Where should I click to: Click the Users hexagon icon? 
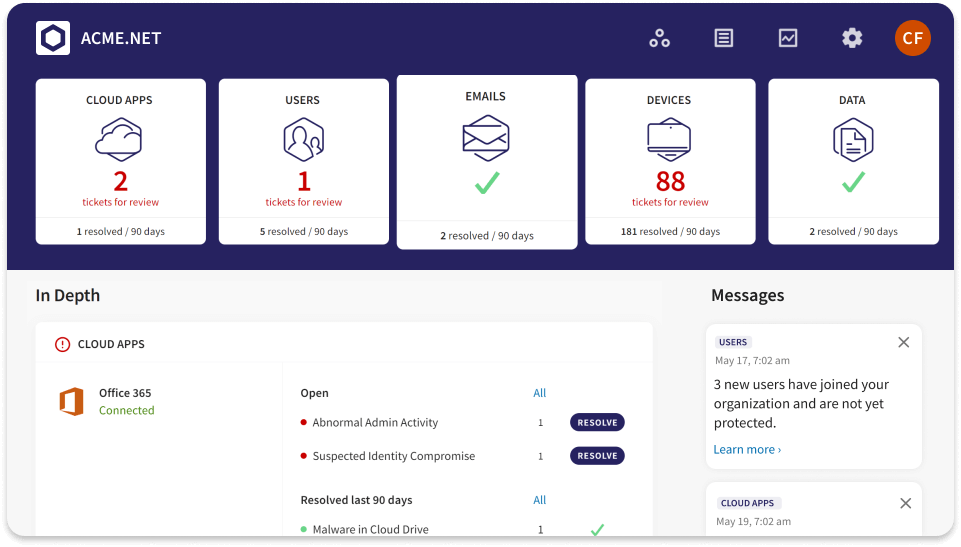coord(303,140)
